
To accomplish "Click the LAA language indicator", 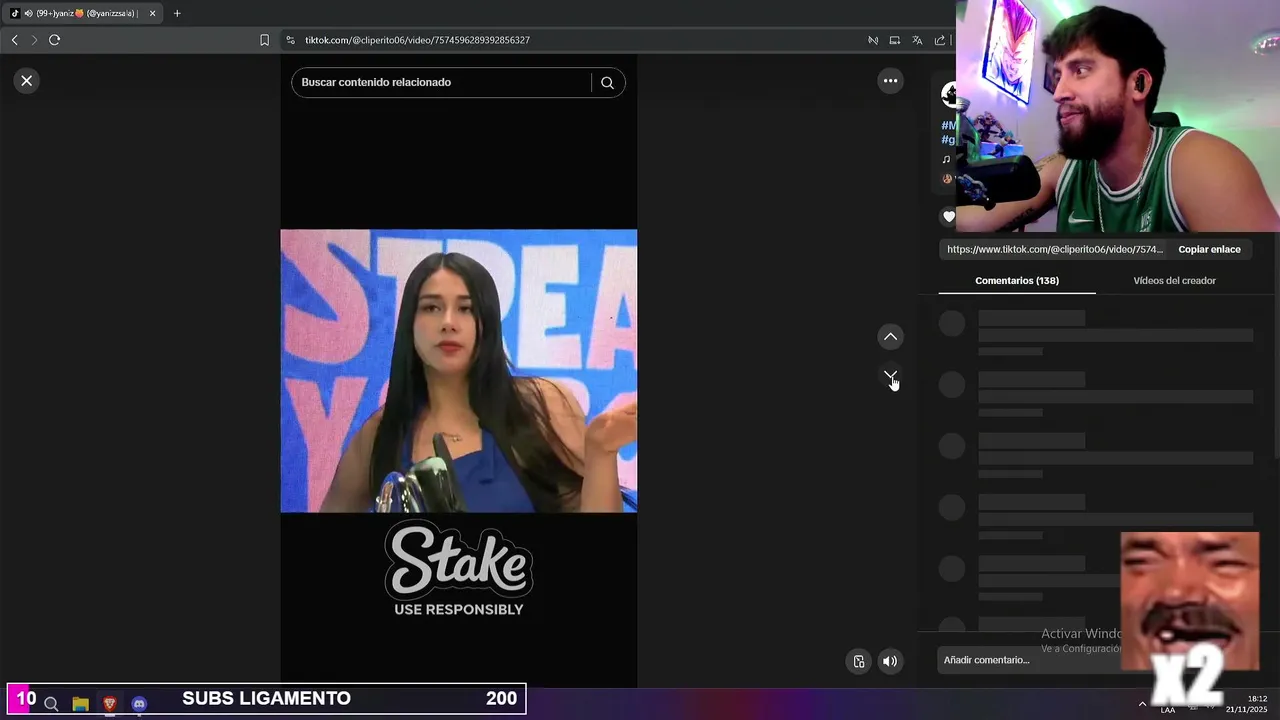I will [1167, 710].
